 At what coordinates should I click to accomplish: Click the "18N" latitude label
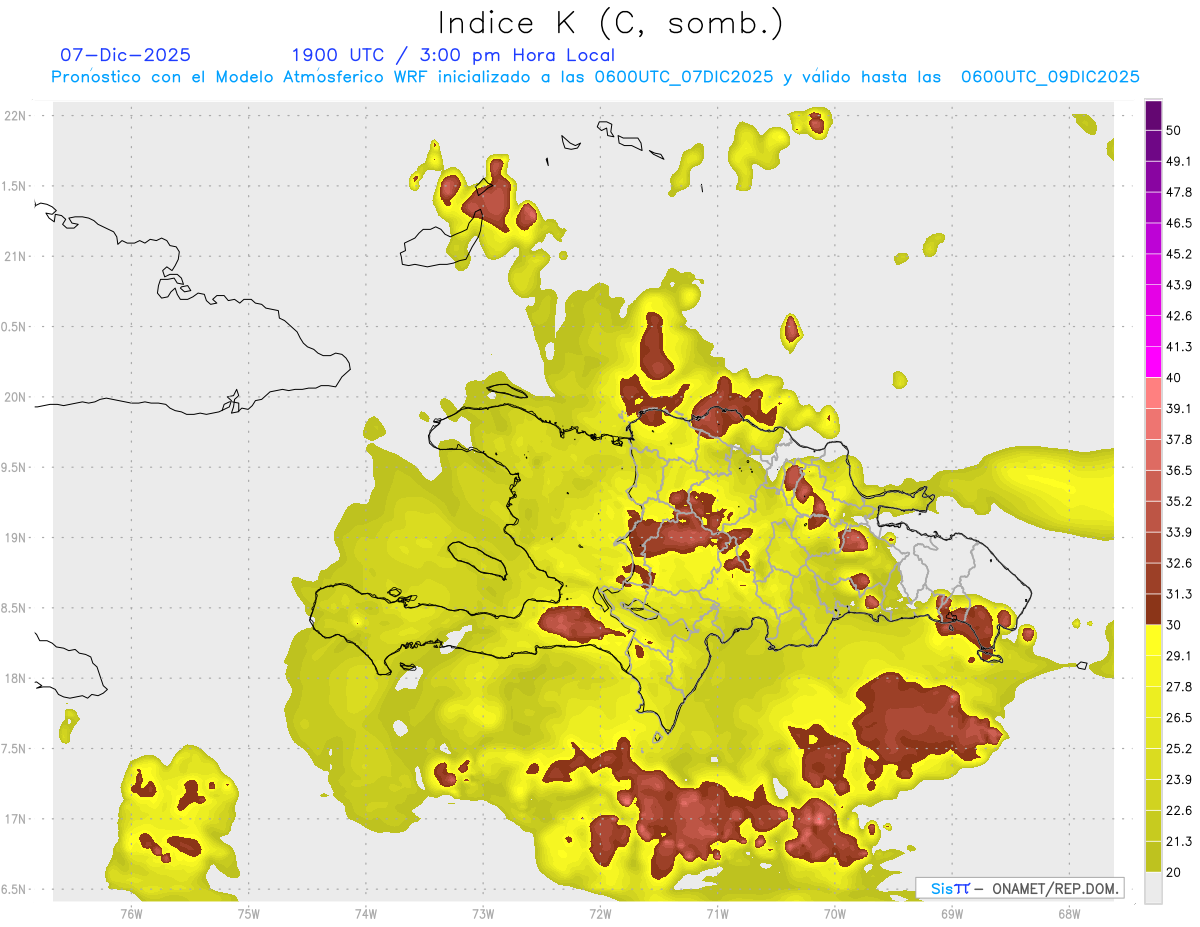(x=17, y=678)
